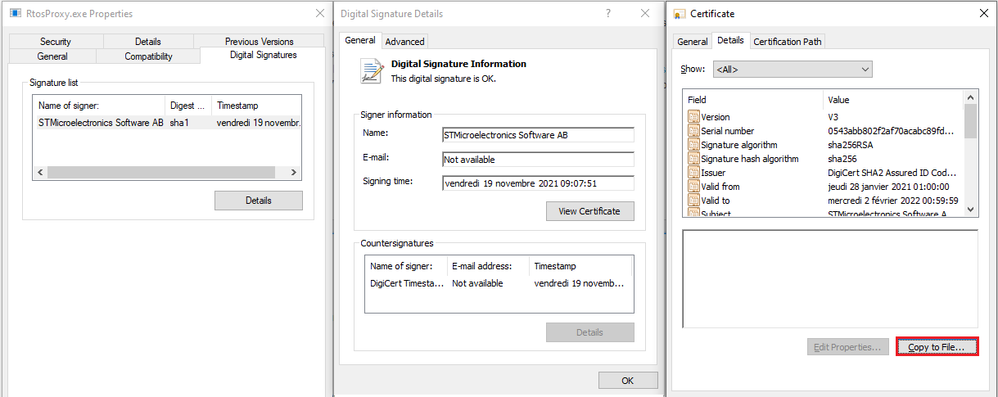998x397 pixels.
Task: Click the Signing time field
Action: (x=538, y=183)
